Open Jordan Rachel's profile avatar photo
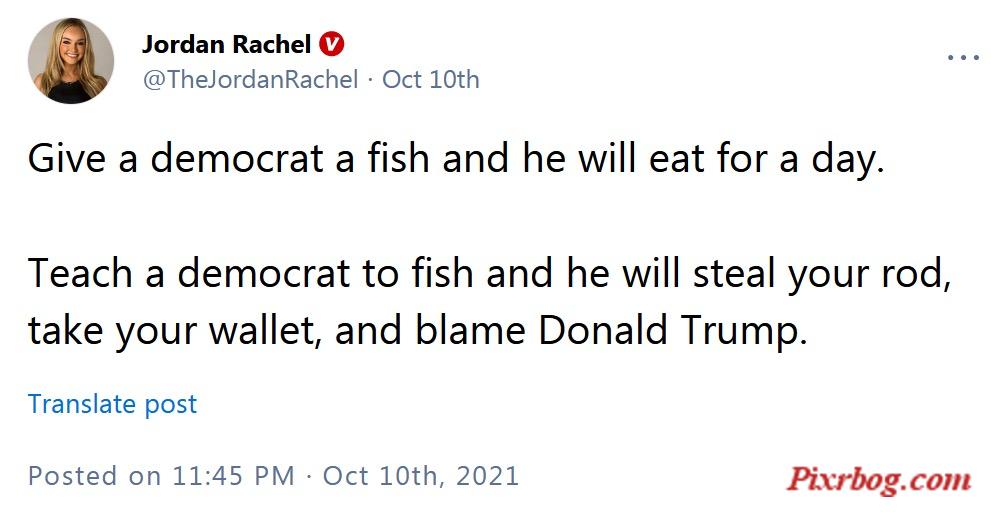The image size is (991, 512). point(71,61)
